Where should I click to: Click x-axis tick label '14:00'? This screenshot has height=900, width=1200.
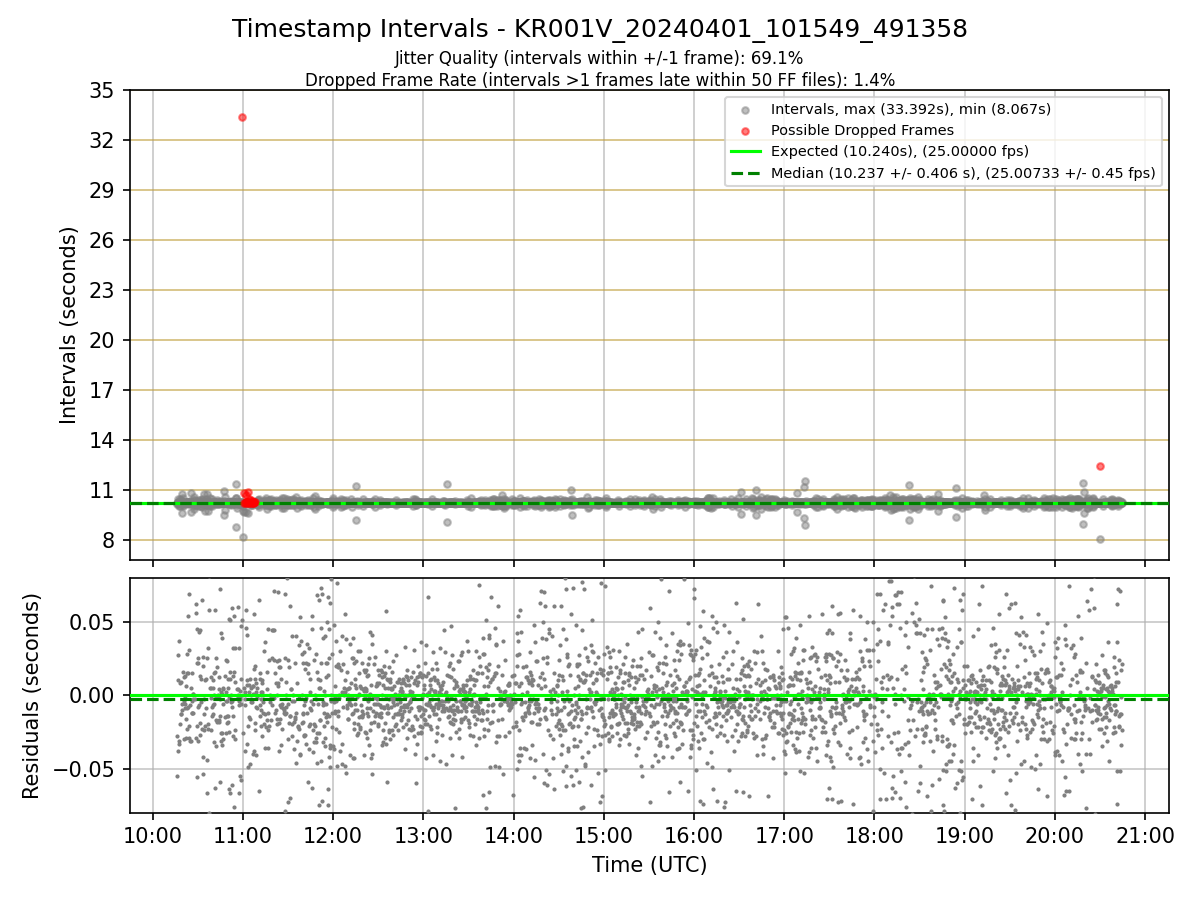pos(514,835)
